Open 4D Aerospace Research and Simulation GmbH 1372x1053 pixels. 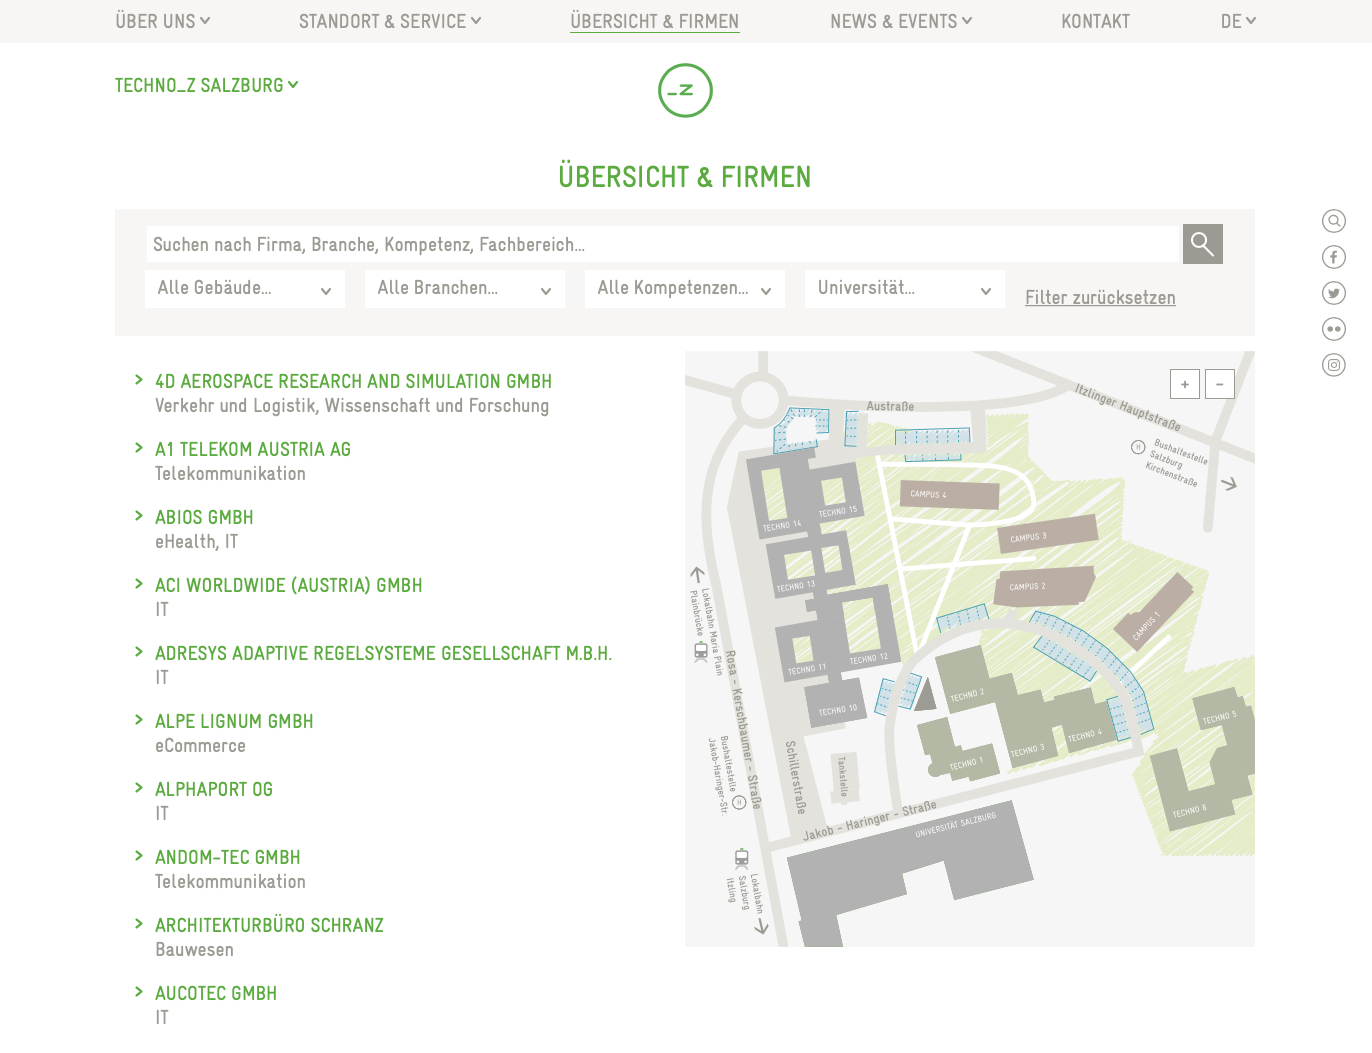353,382
